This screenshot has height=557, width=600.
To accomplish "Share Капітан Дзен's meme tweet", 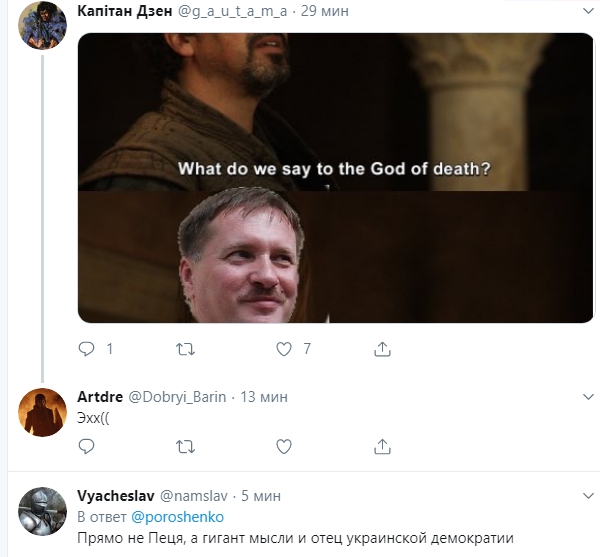I will (382, 349).
